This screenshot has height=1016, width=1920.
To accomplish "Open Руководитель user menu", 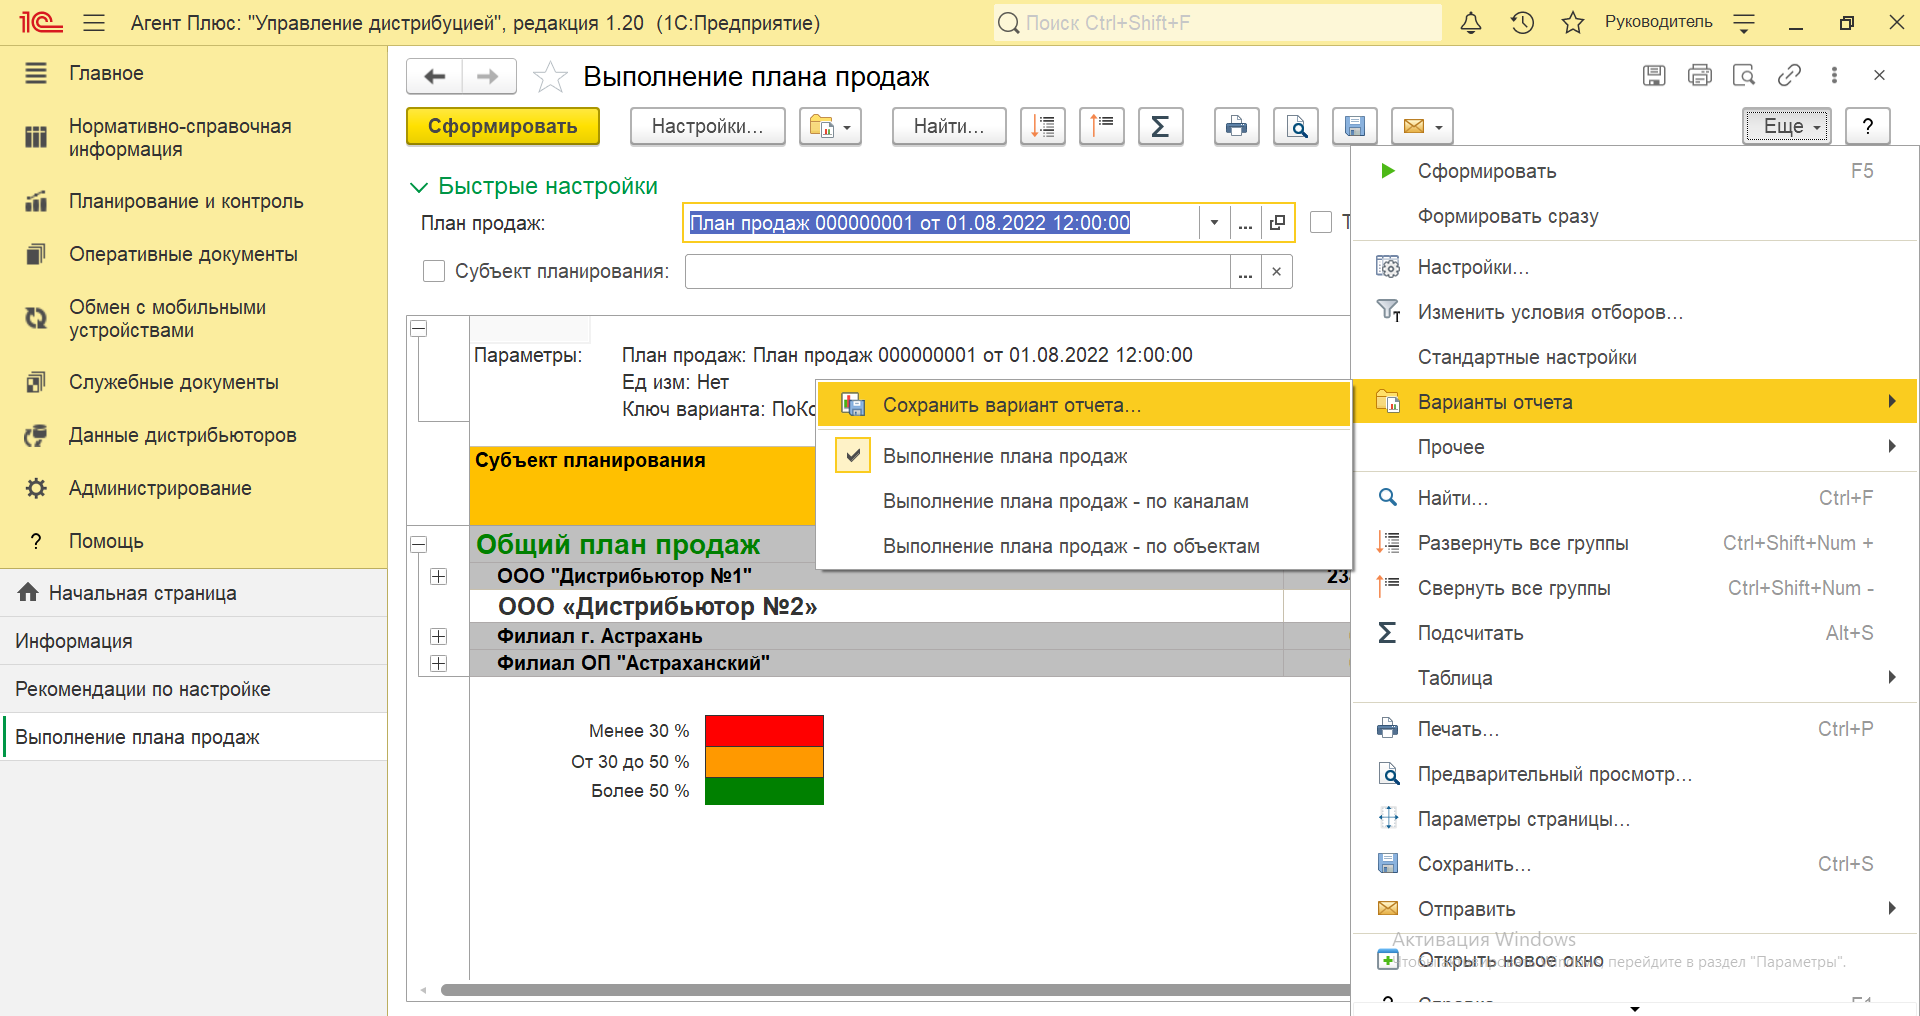I will [x=1658, y=22].
